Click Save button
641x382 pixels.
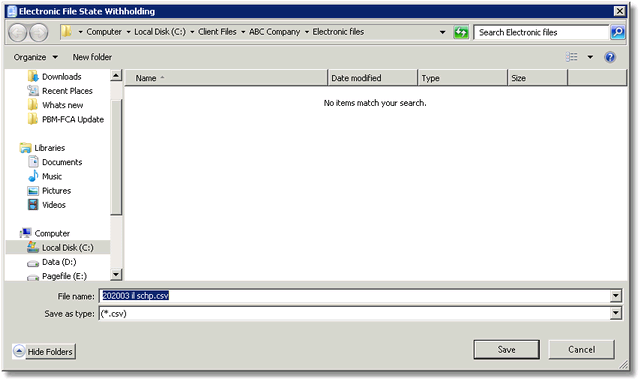506,349
